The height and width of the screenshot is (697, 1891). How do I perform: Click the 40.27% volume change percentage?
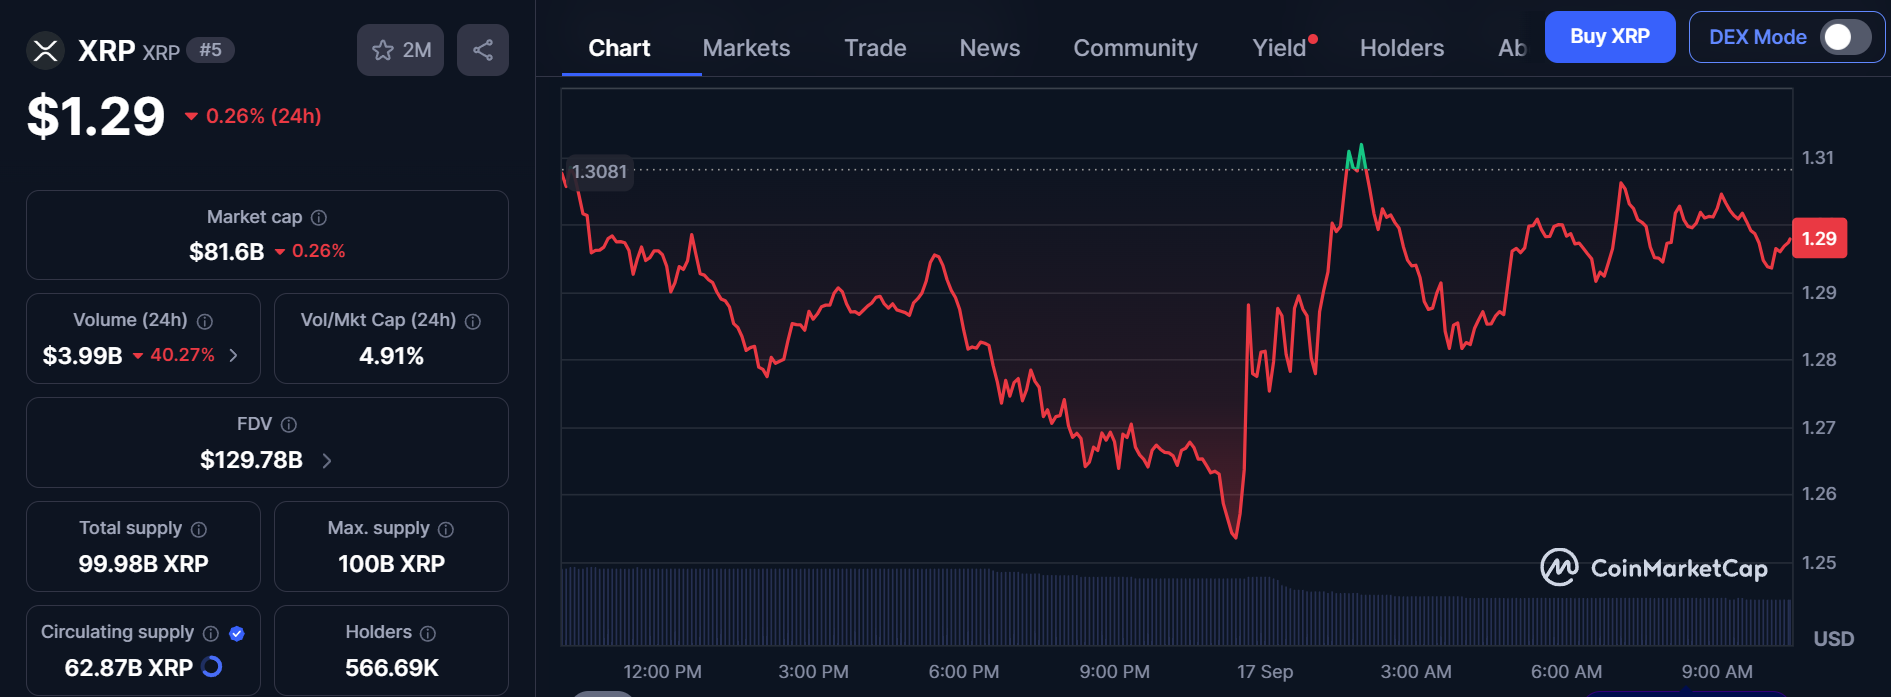point(182,355)
